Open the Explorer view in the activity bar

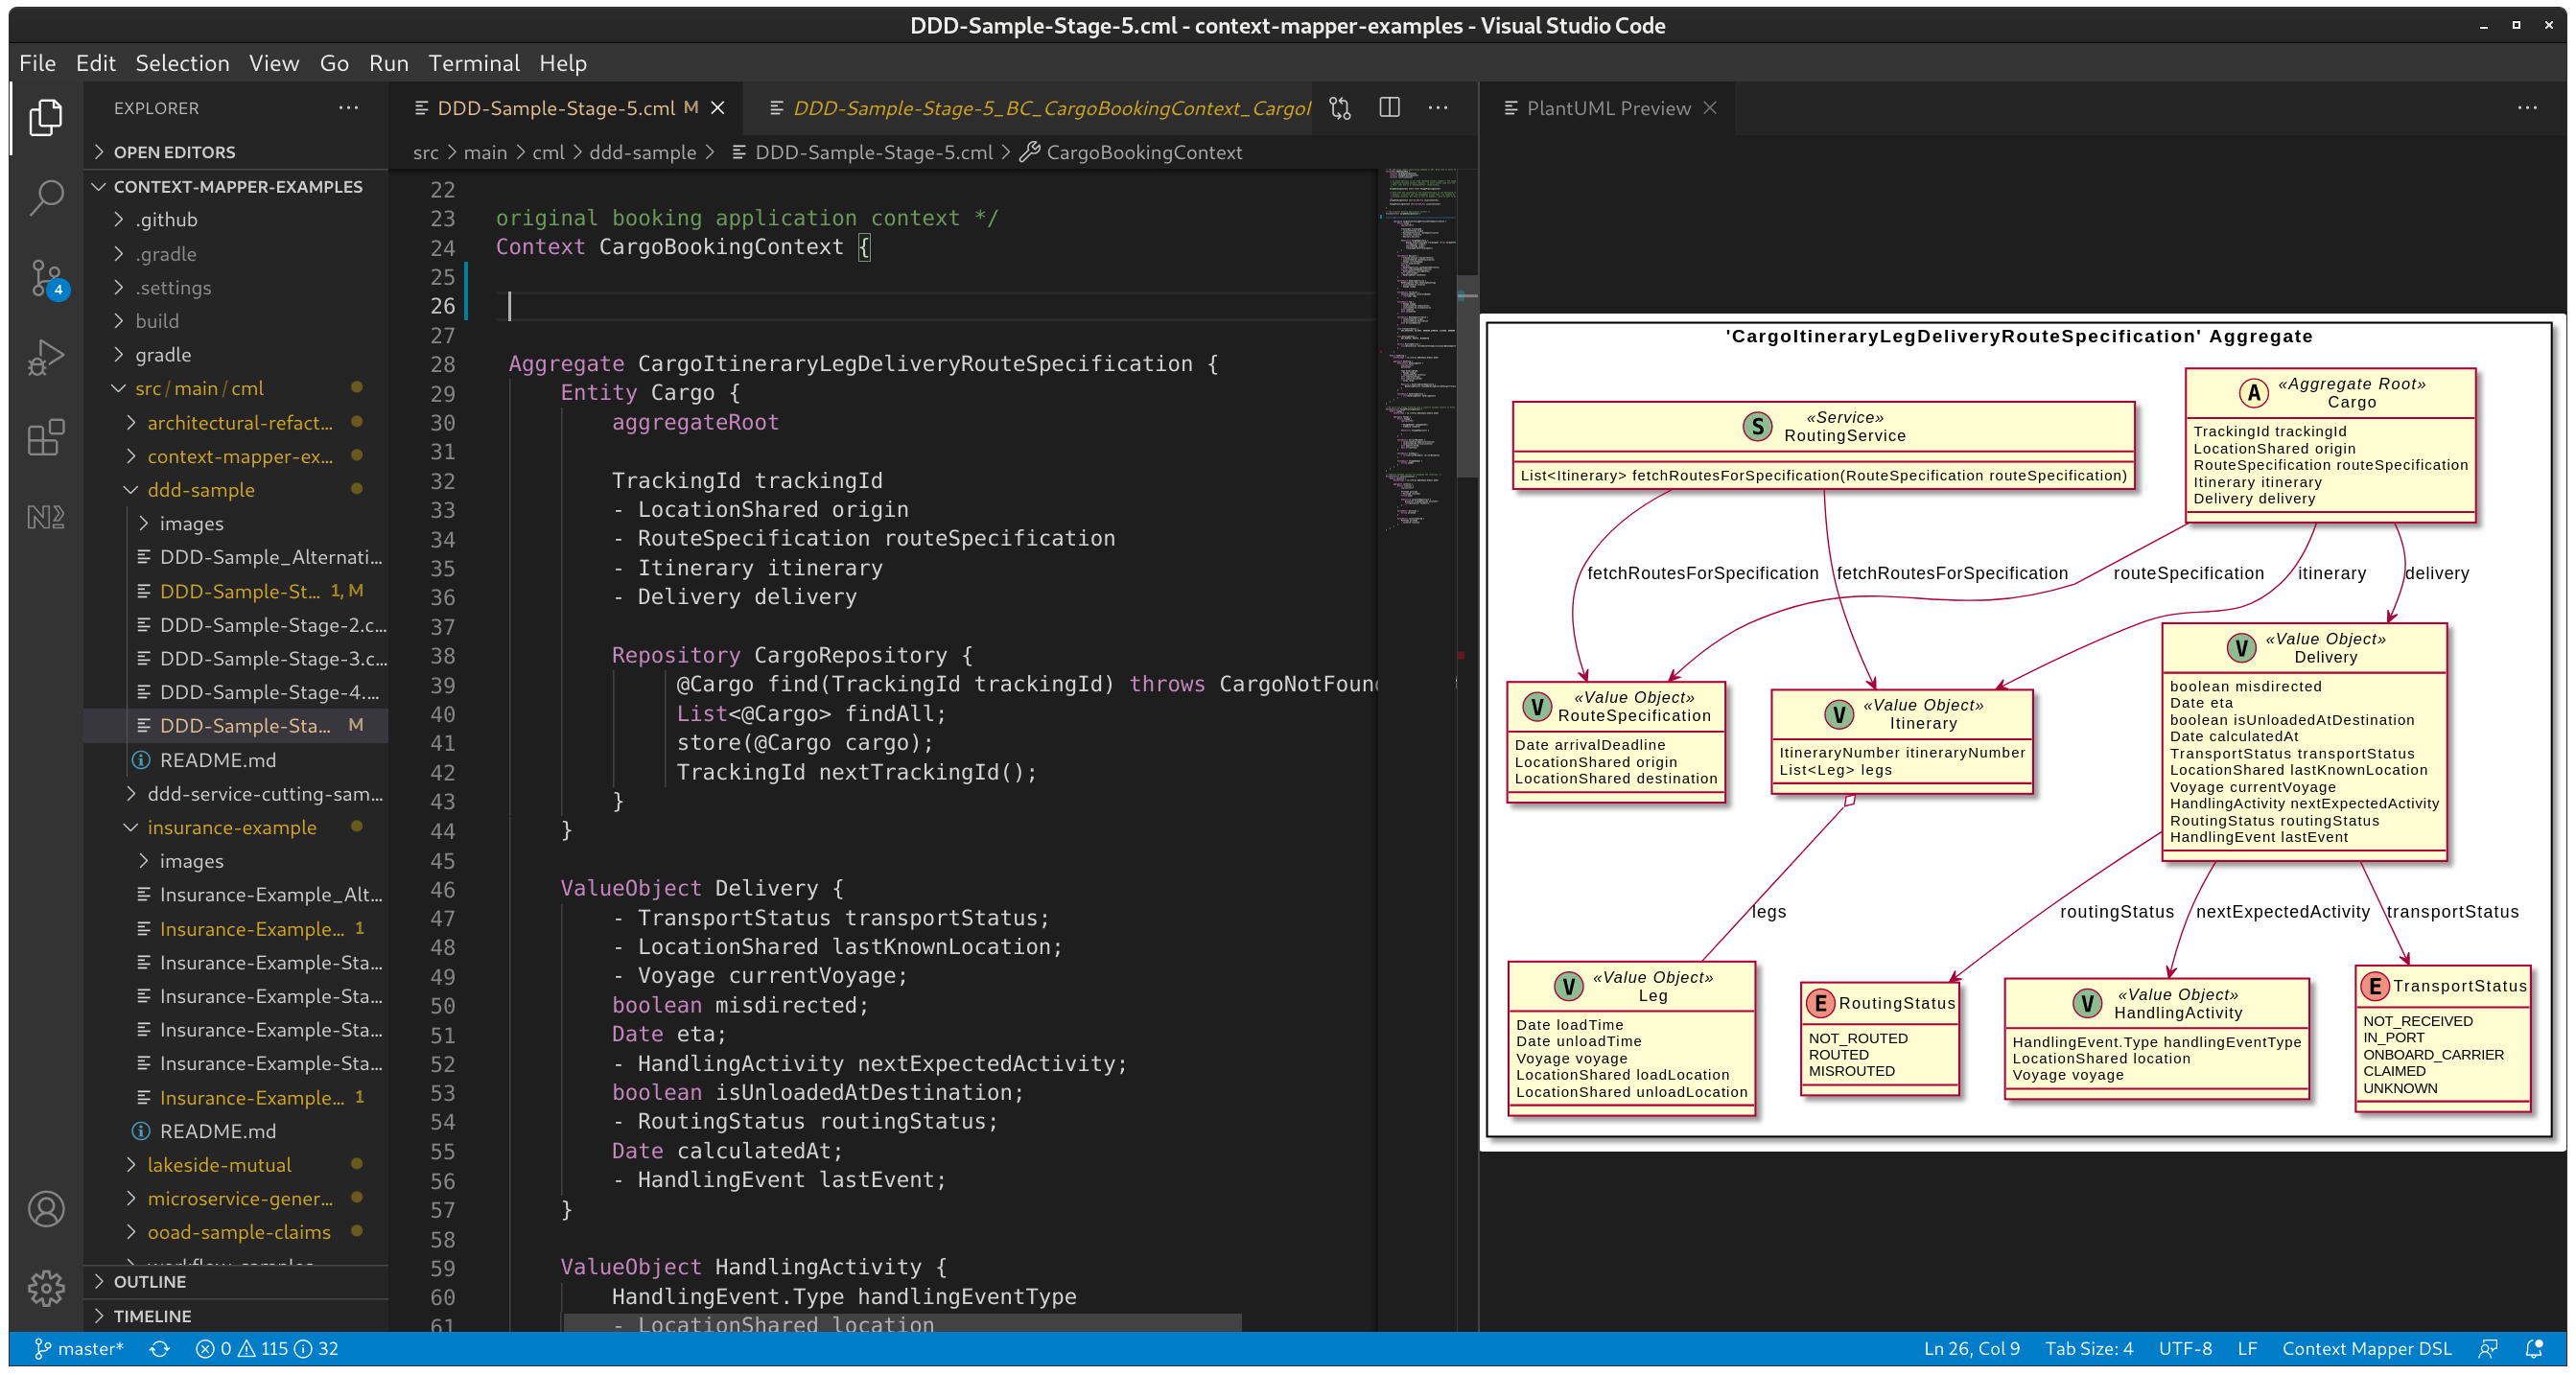(46, 117)
